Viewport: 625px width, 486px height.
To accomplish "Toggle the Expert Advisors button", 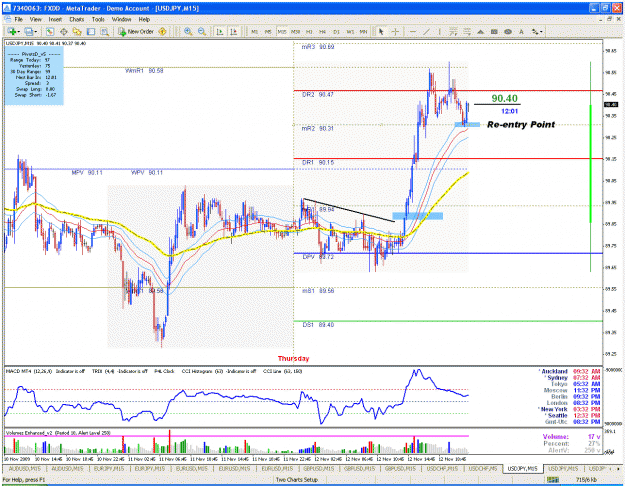I will (x=162, y=31).
